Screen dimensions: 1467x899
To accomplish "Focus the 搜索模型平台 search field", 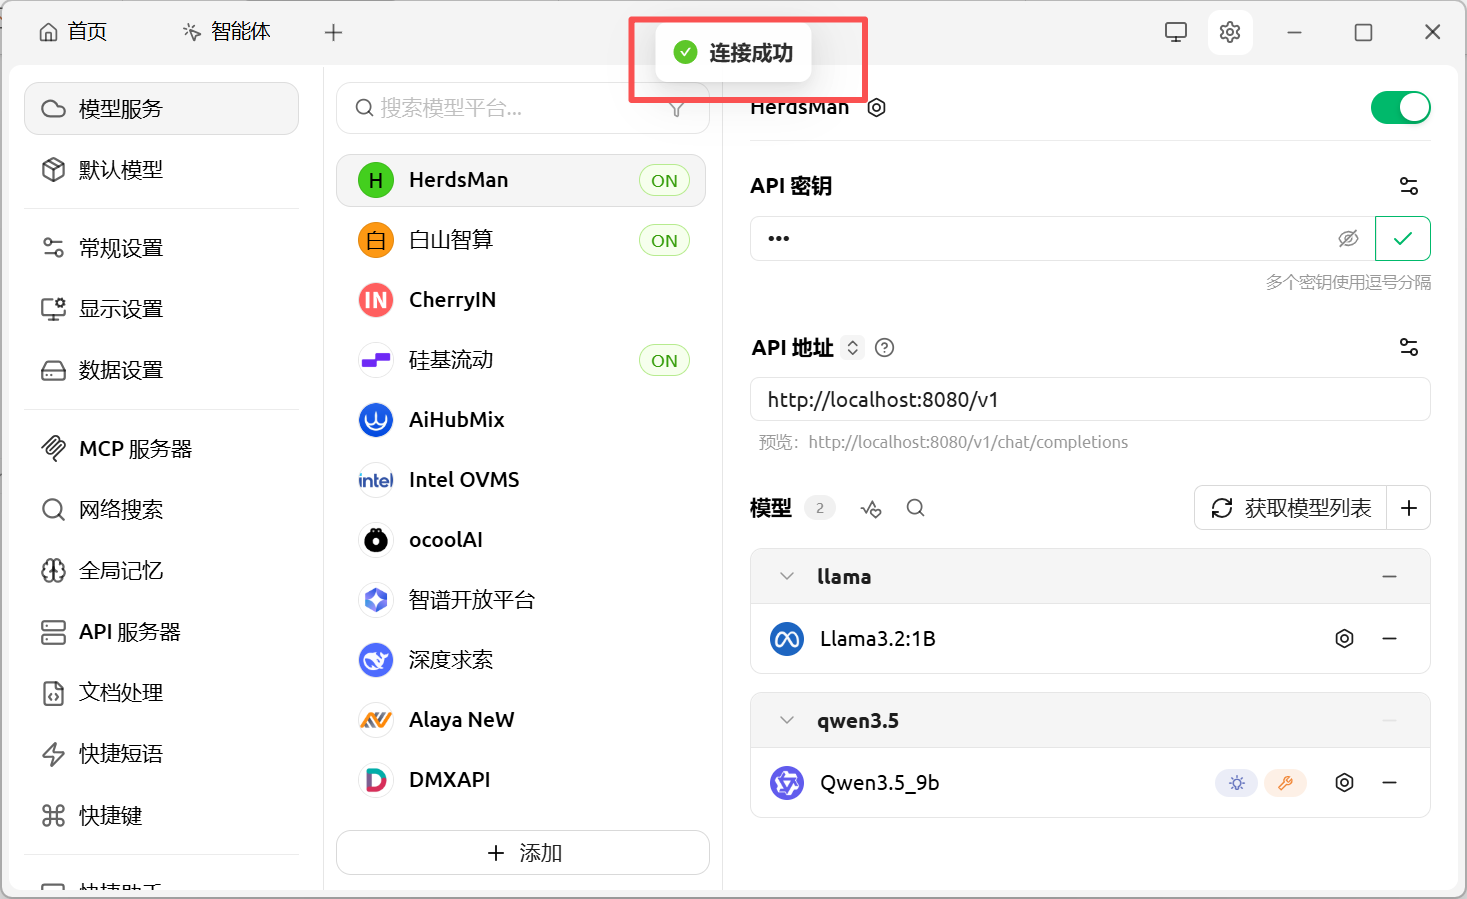I will click(x=523, y=108).
